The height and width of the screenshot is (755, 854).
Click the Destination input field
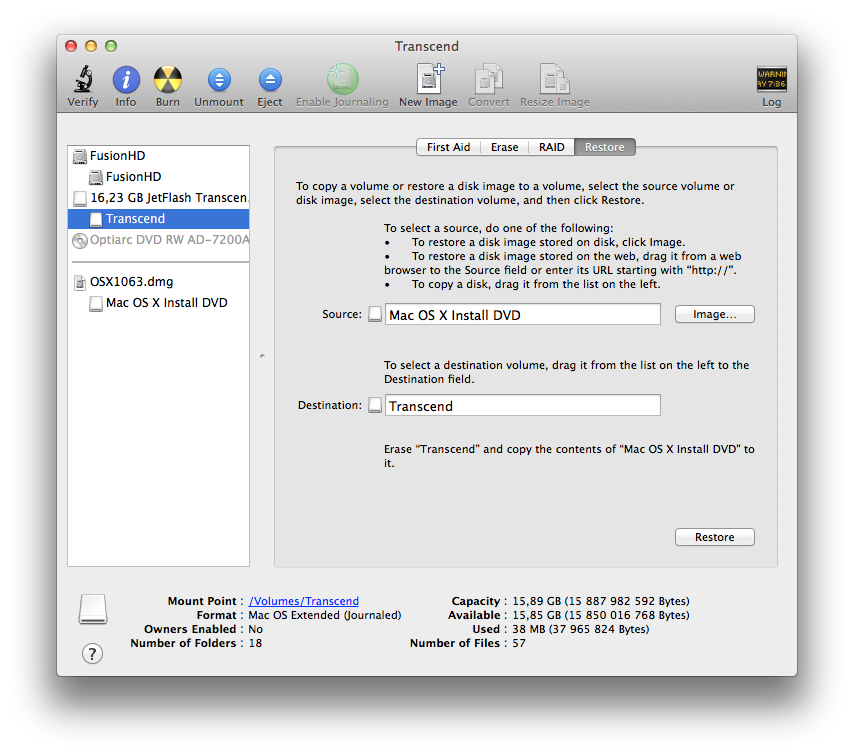(x=523, y=405)
